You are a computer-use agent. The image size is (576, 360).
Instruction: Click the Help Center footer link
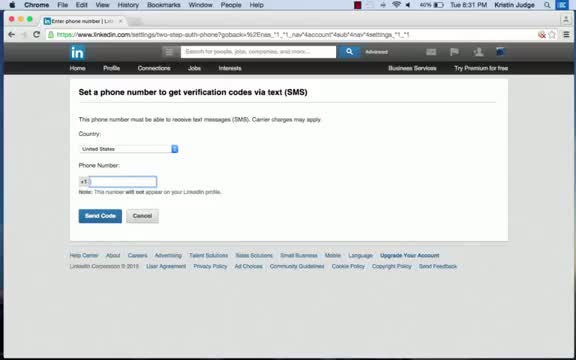tap(84, 255)
